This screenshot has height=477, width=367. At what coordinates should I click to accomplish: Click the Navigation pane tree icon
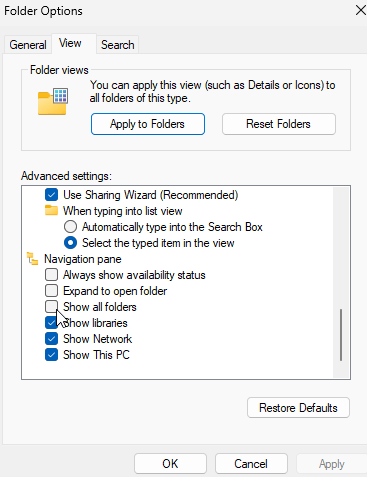tap(32, 259)
